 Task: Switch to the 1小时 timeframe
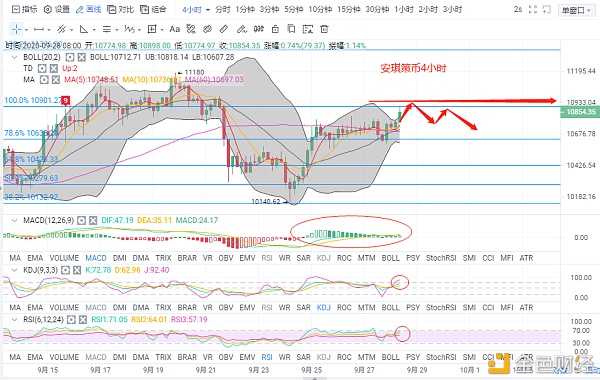click(404, 10)
